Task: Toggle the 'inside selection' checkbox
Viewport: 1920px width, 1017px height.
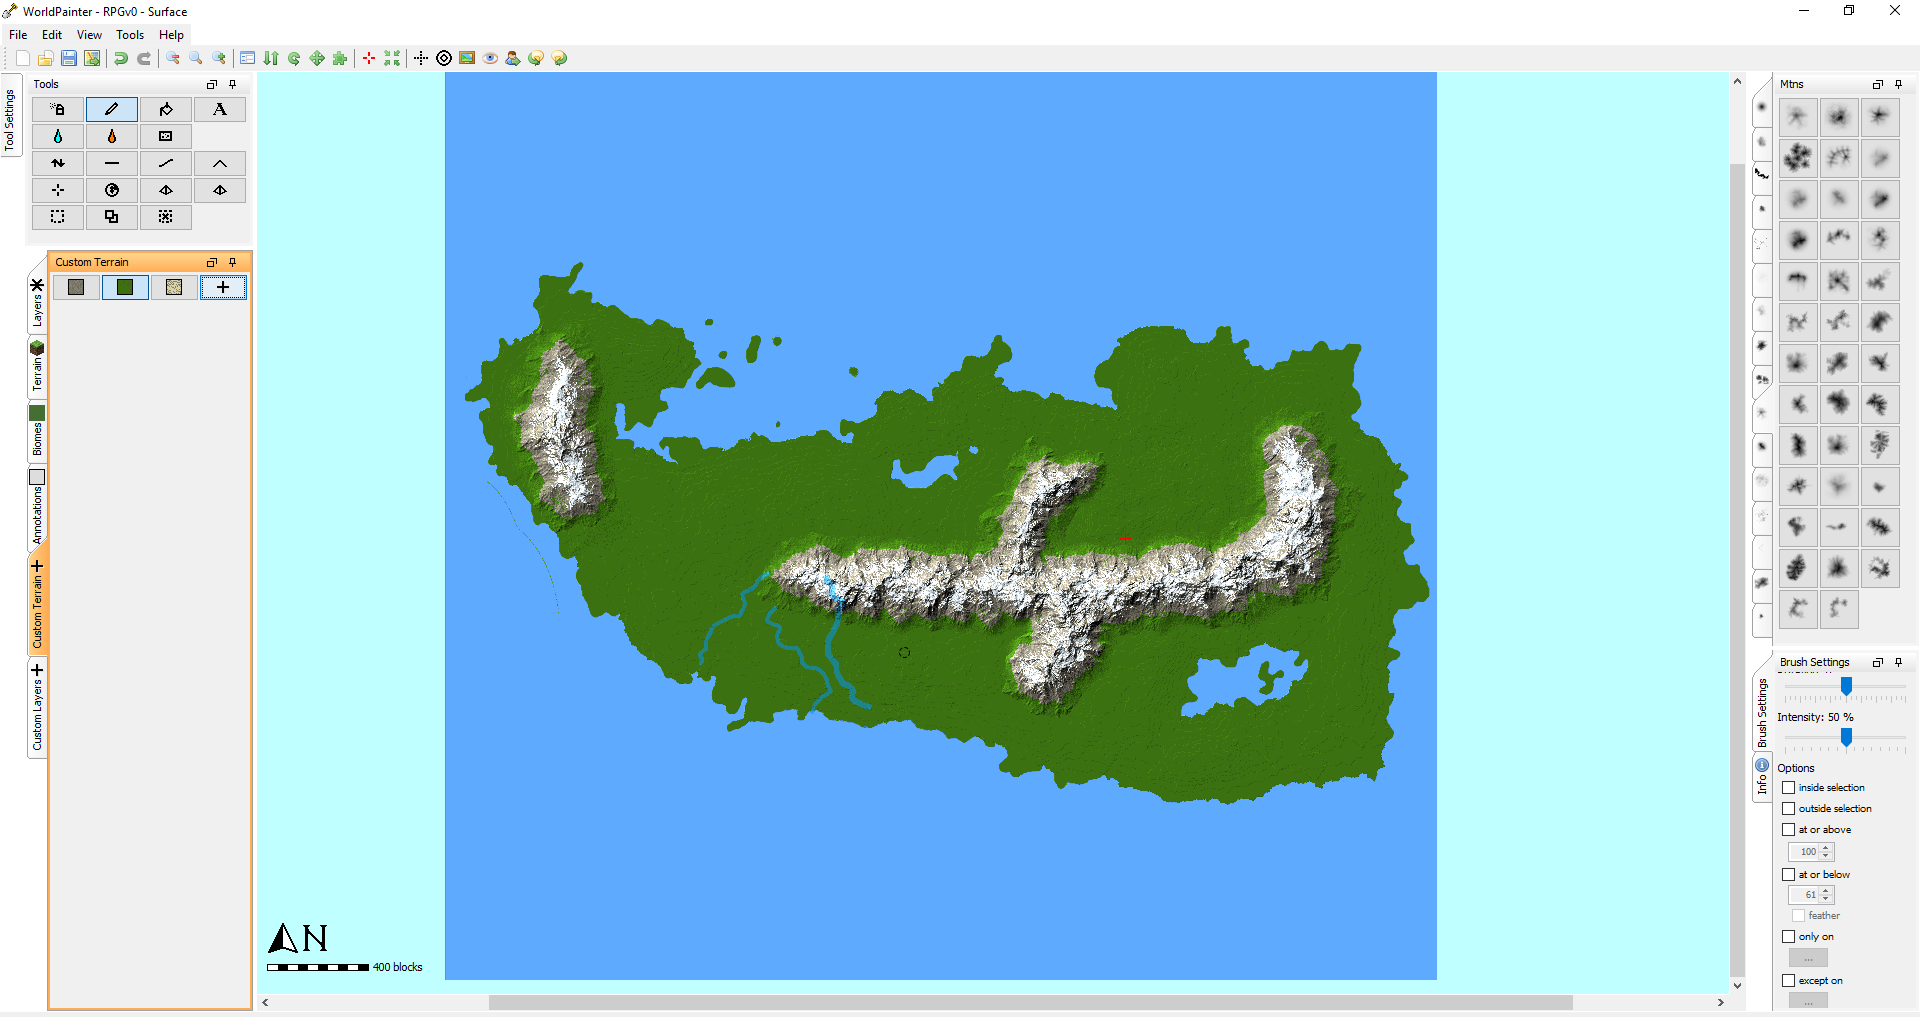Action: pos(1789,788)
